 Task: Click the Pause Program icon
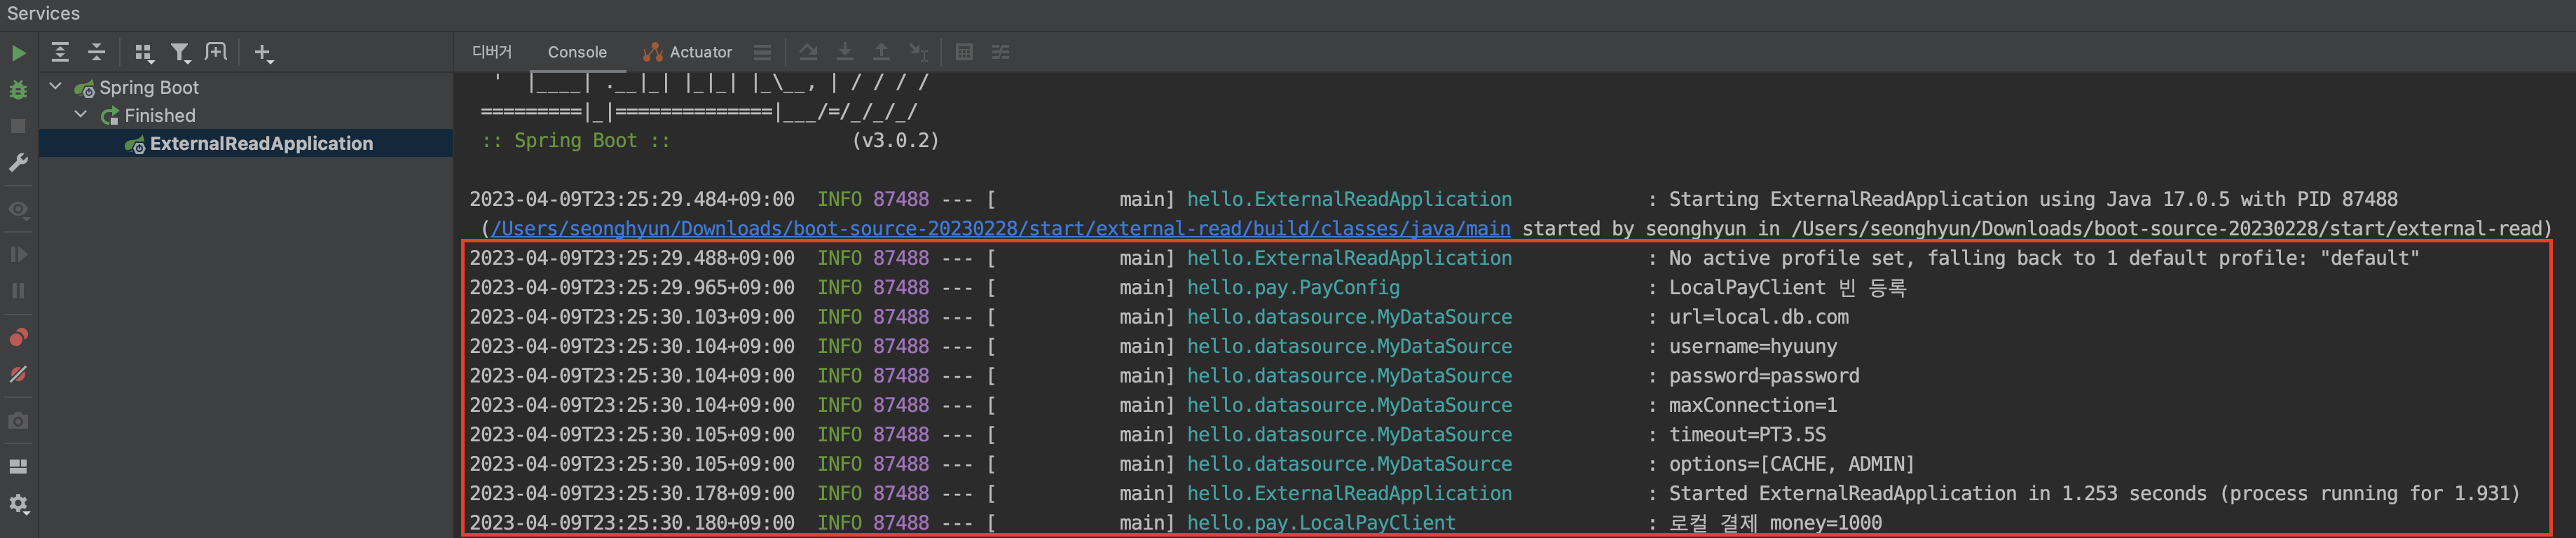point(18,291)
